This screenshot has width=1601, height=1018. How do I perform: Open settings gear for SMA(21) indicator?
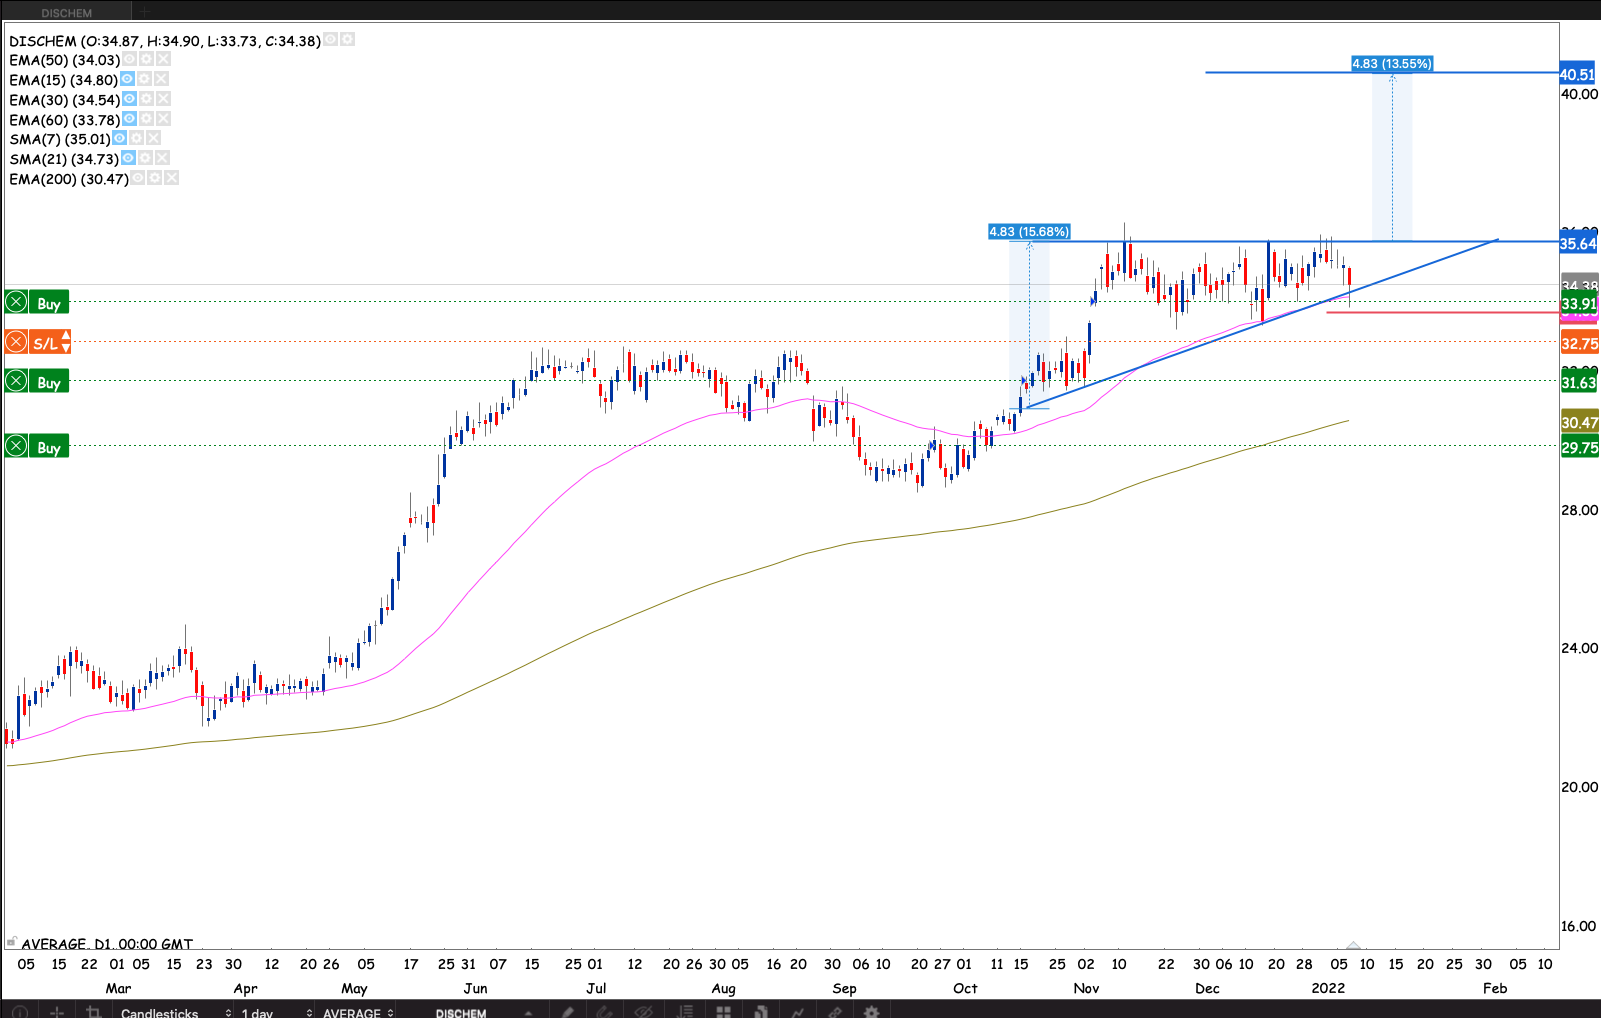coord(145,158)
